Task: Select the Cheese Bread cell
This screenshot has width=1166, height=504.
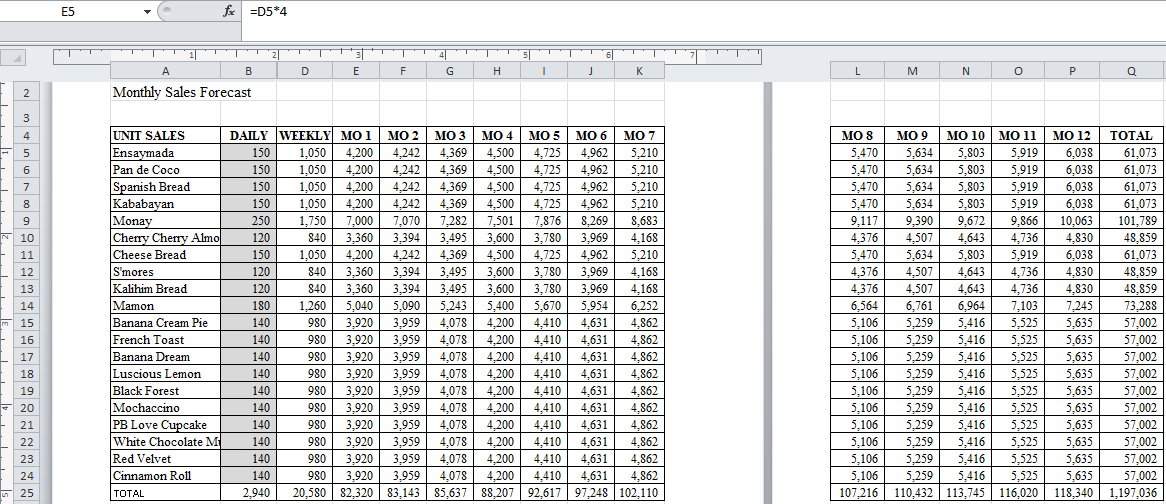Action: pyautogui.click(x=165, y=255)
